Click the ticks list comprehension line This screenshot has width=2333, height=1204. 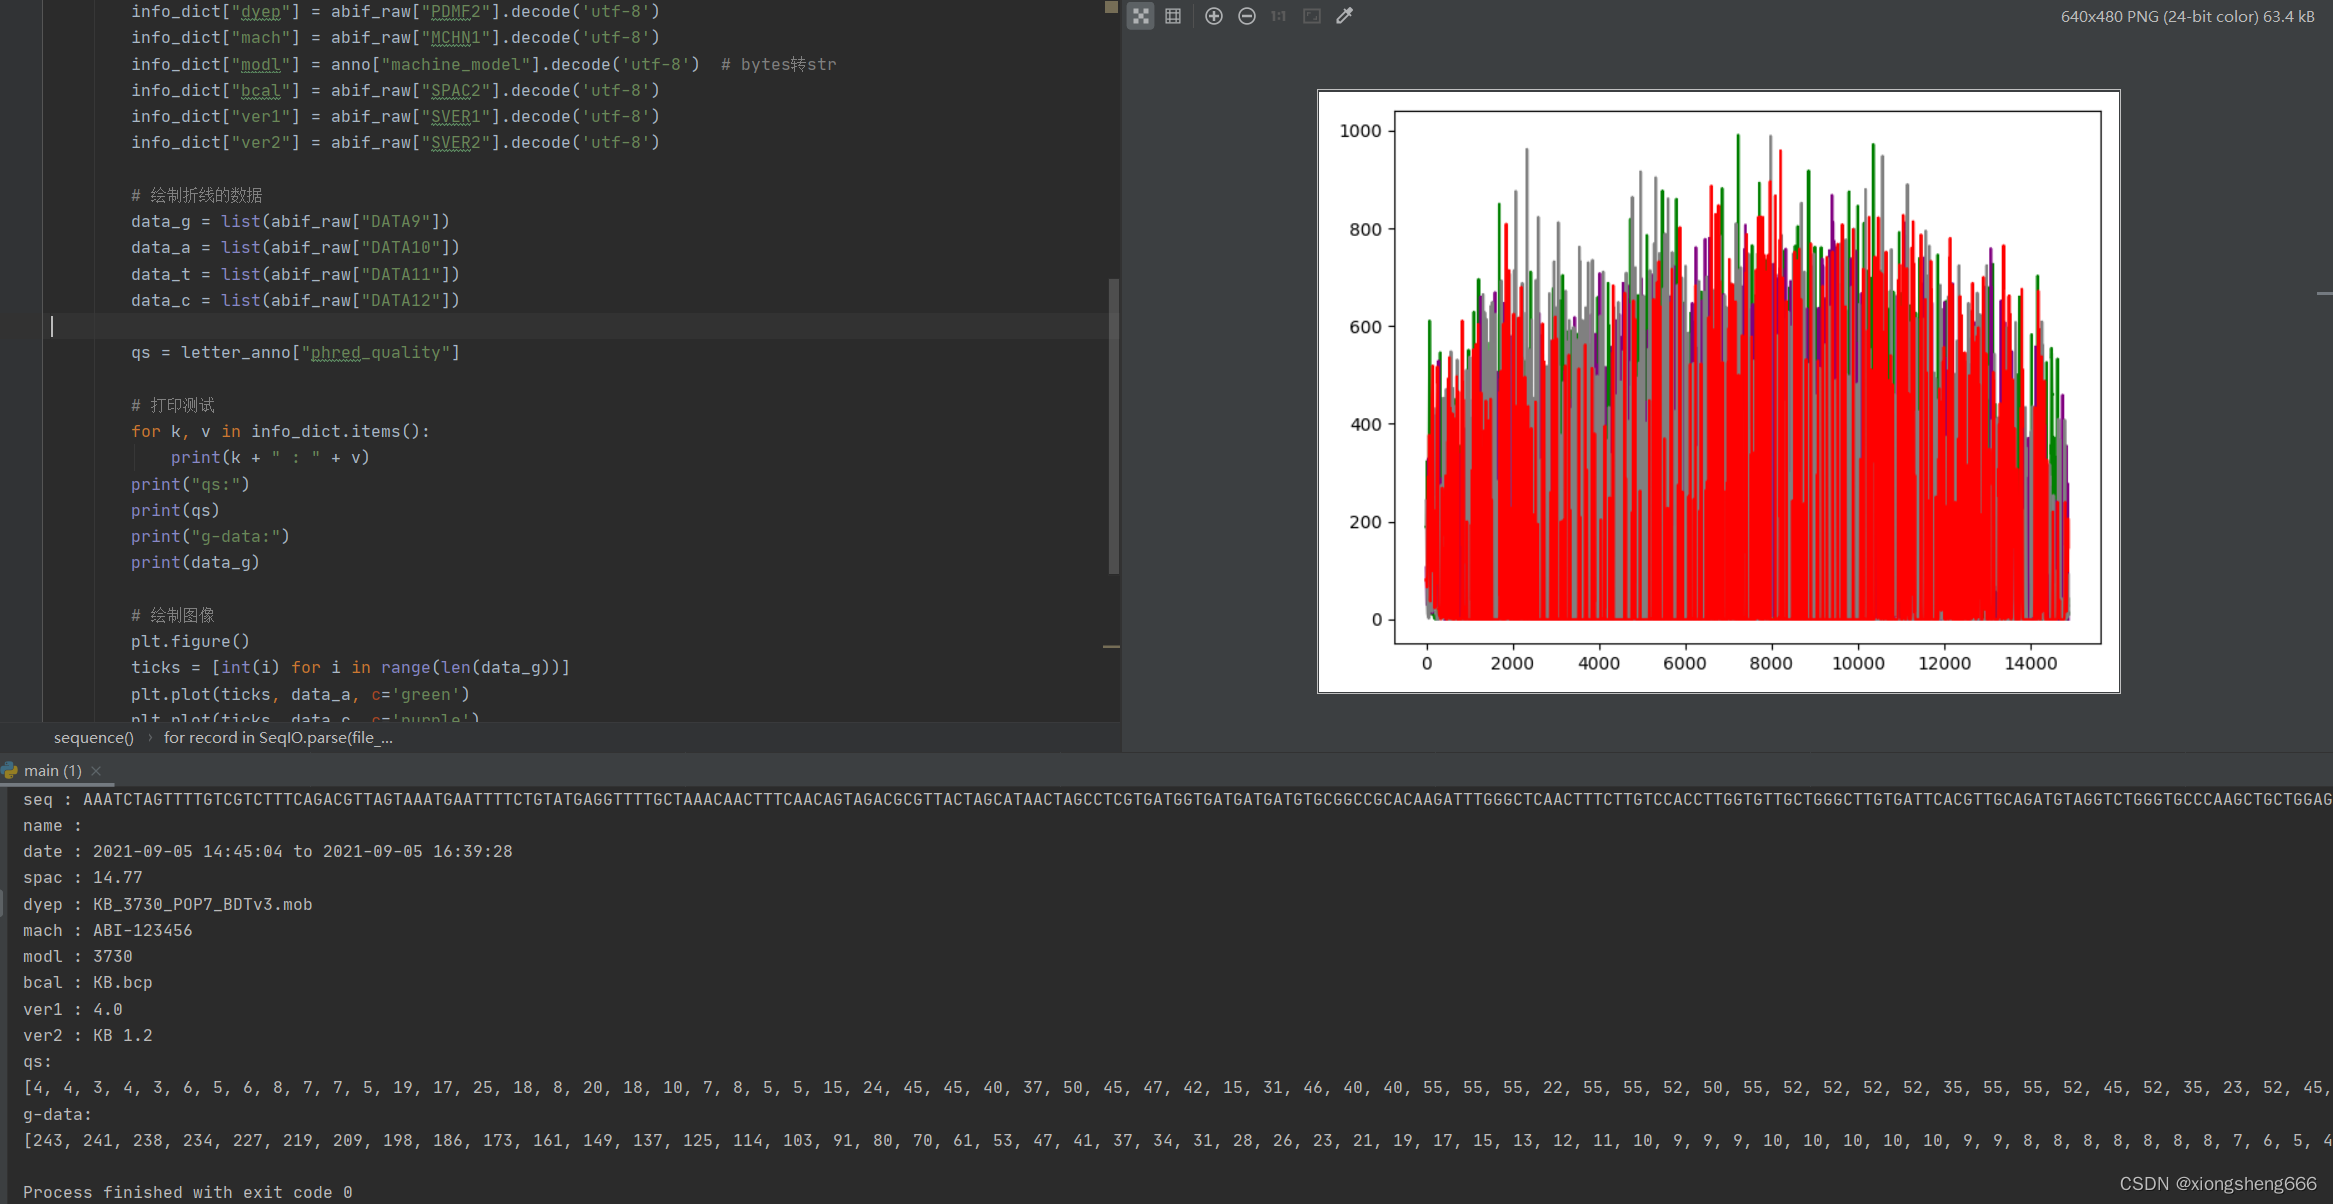coord(350,667)
